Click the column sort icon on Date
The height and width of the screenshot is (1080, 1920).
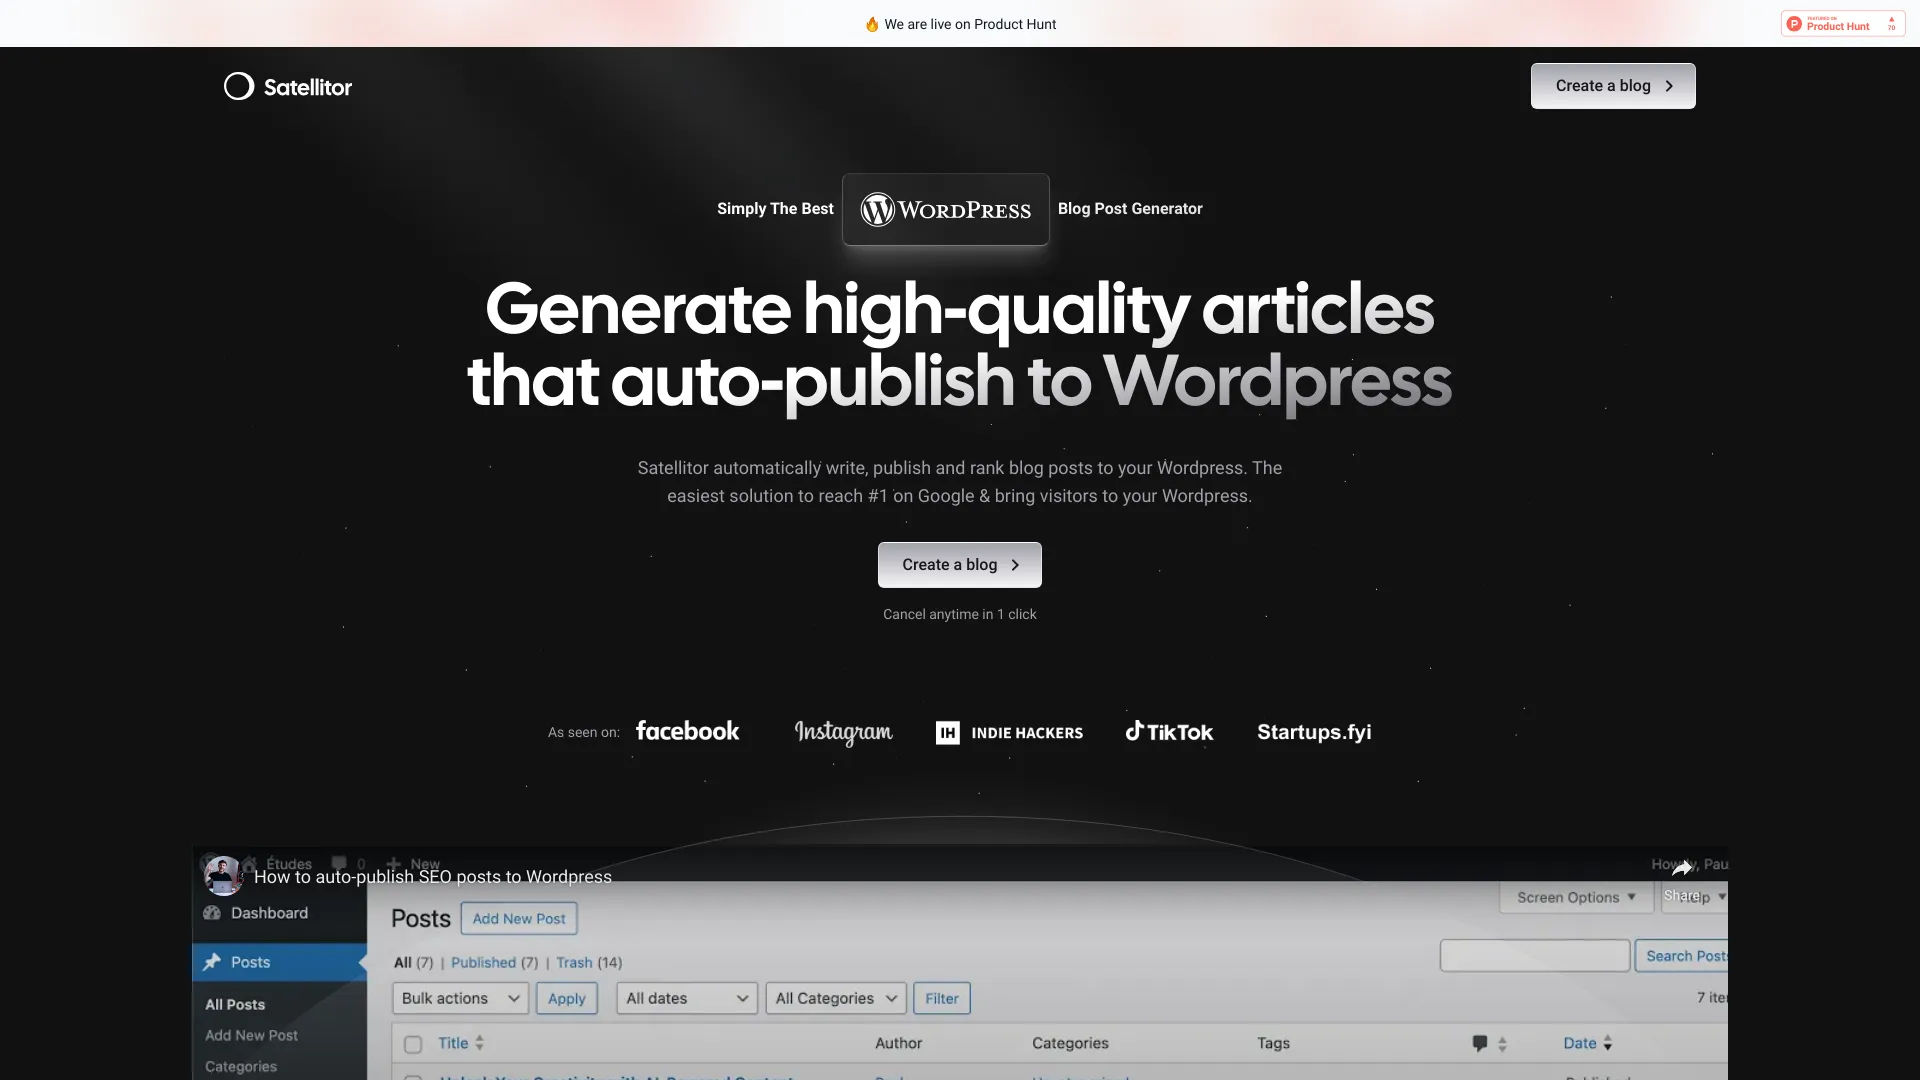click(1609, 1042)
